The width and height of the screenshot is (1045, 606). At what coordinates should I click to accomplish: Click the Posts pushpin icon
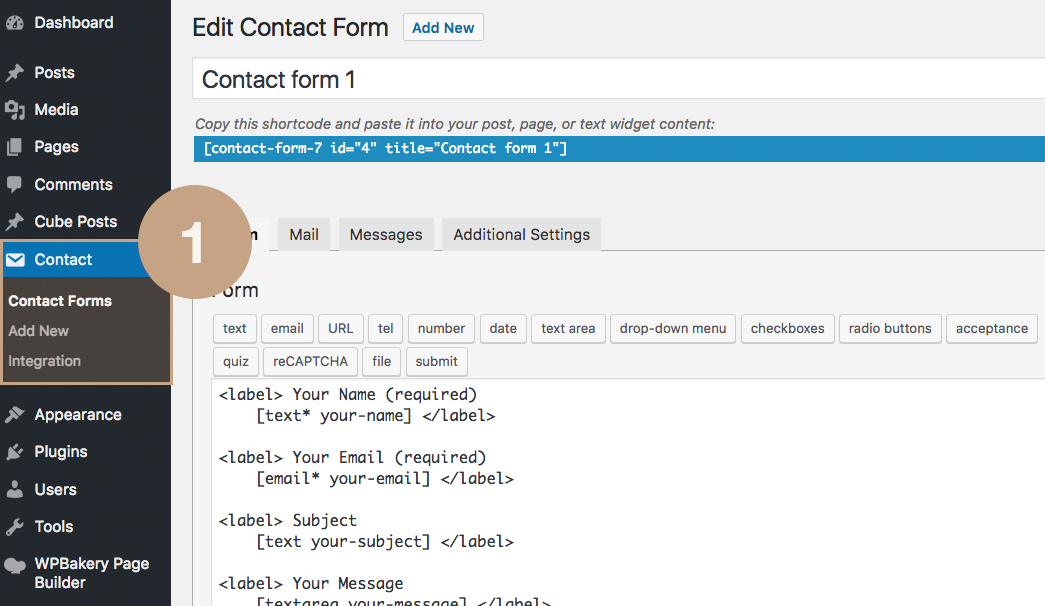point(14,73)
